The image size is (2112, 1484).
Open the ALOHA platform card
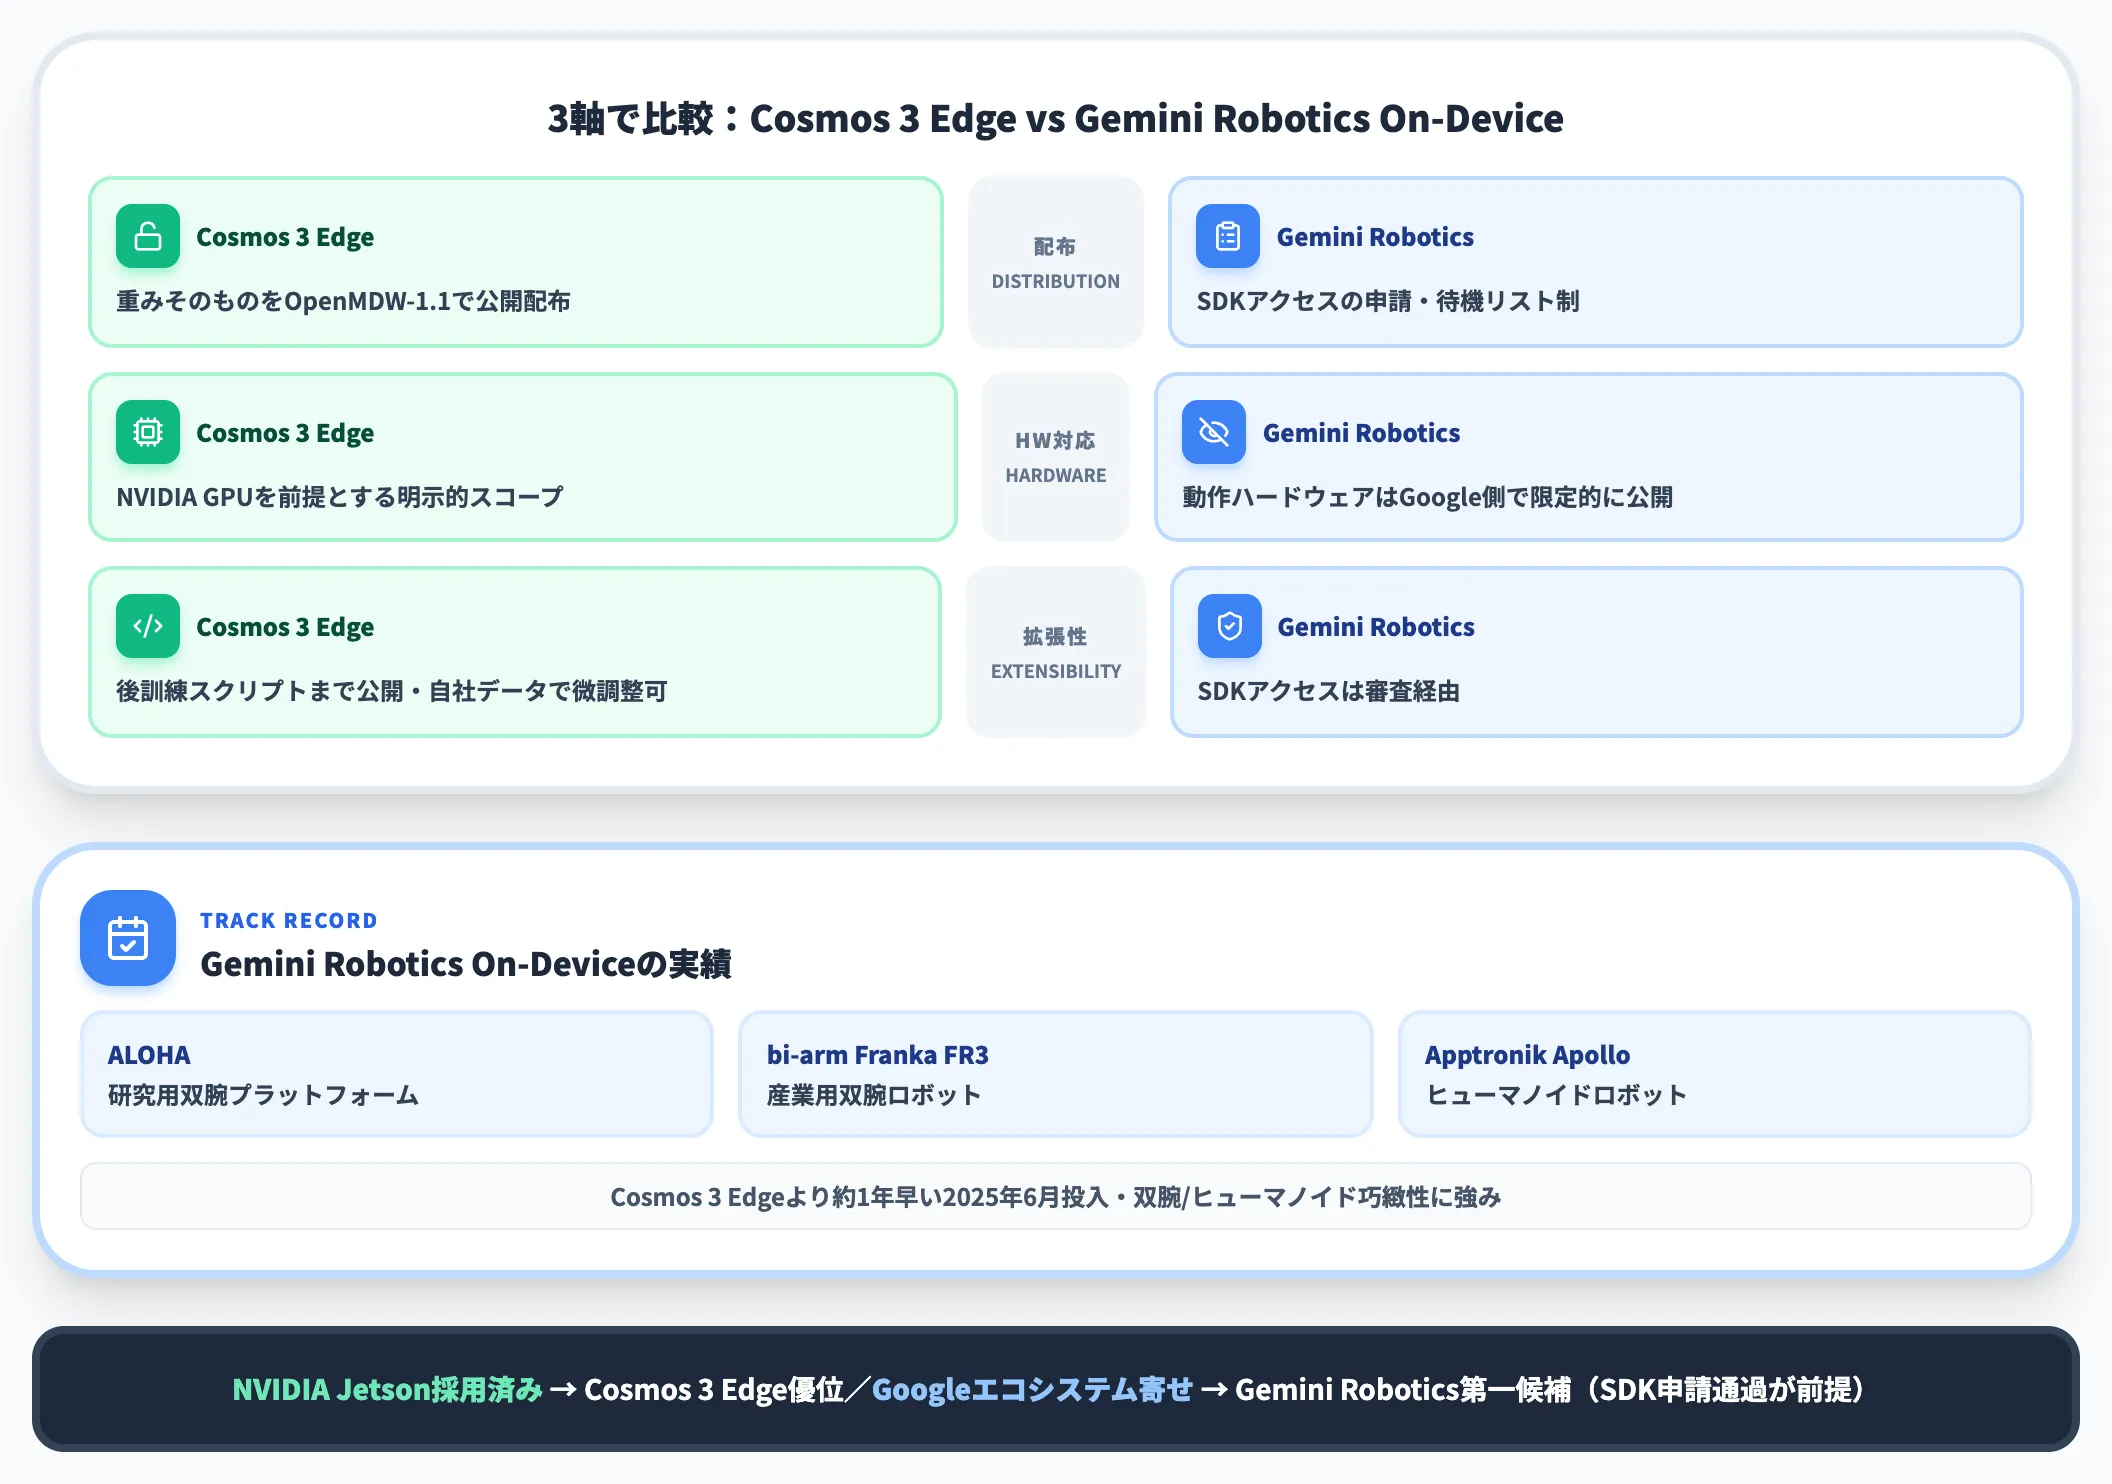pyautogui.click(x=397, y=1074)
